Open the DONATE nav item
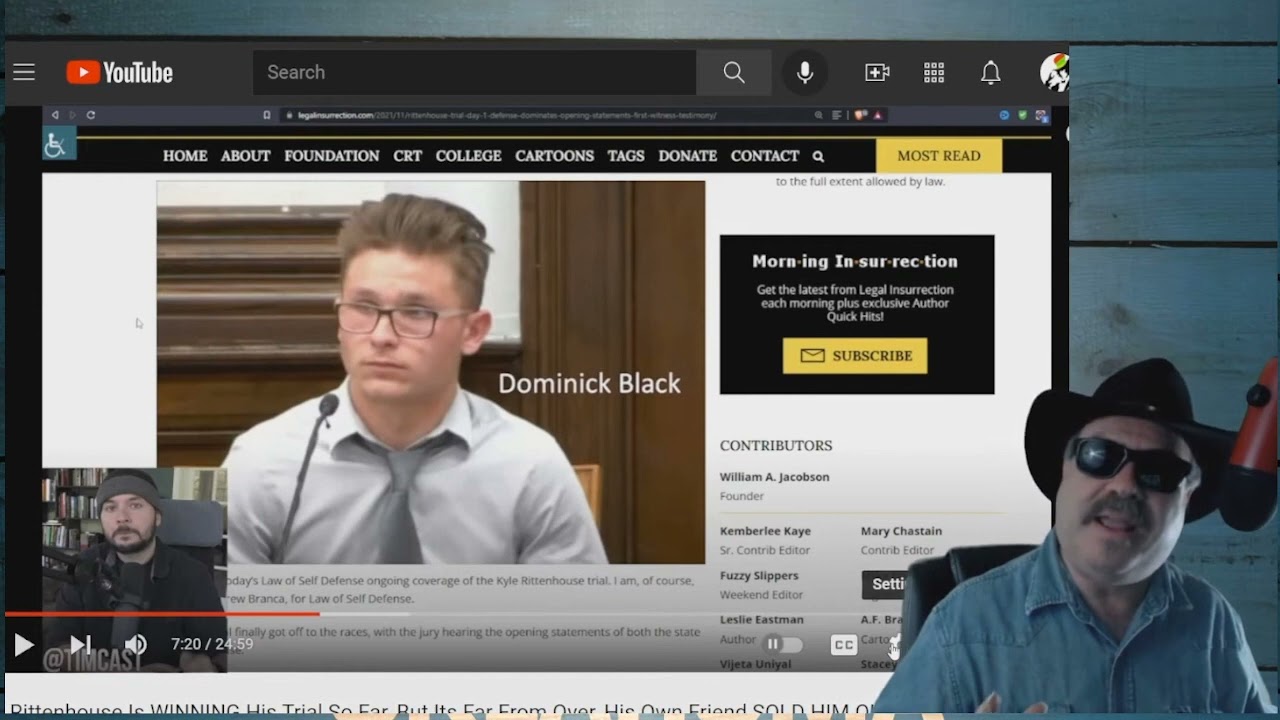The image size is (1280, 720). 688,156
